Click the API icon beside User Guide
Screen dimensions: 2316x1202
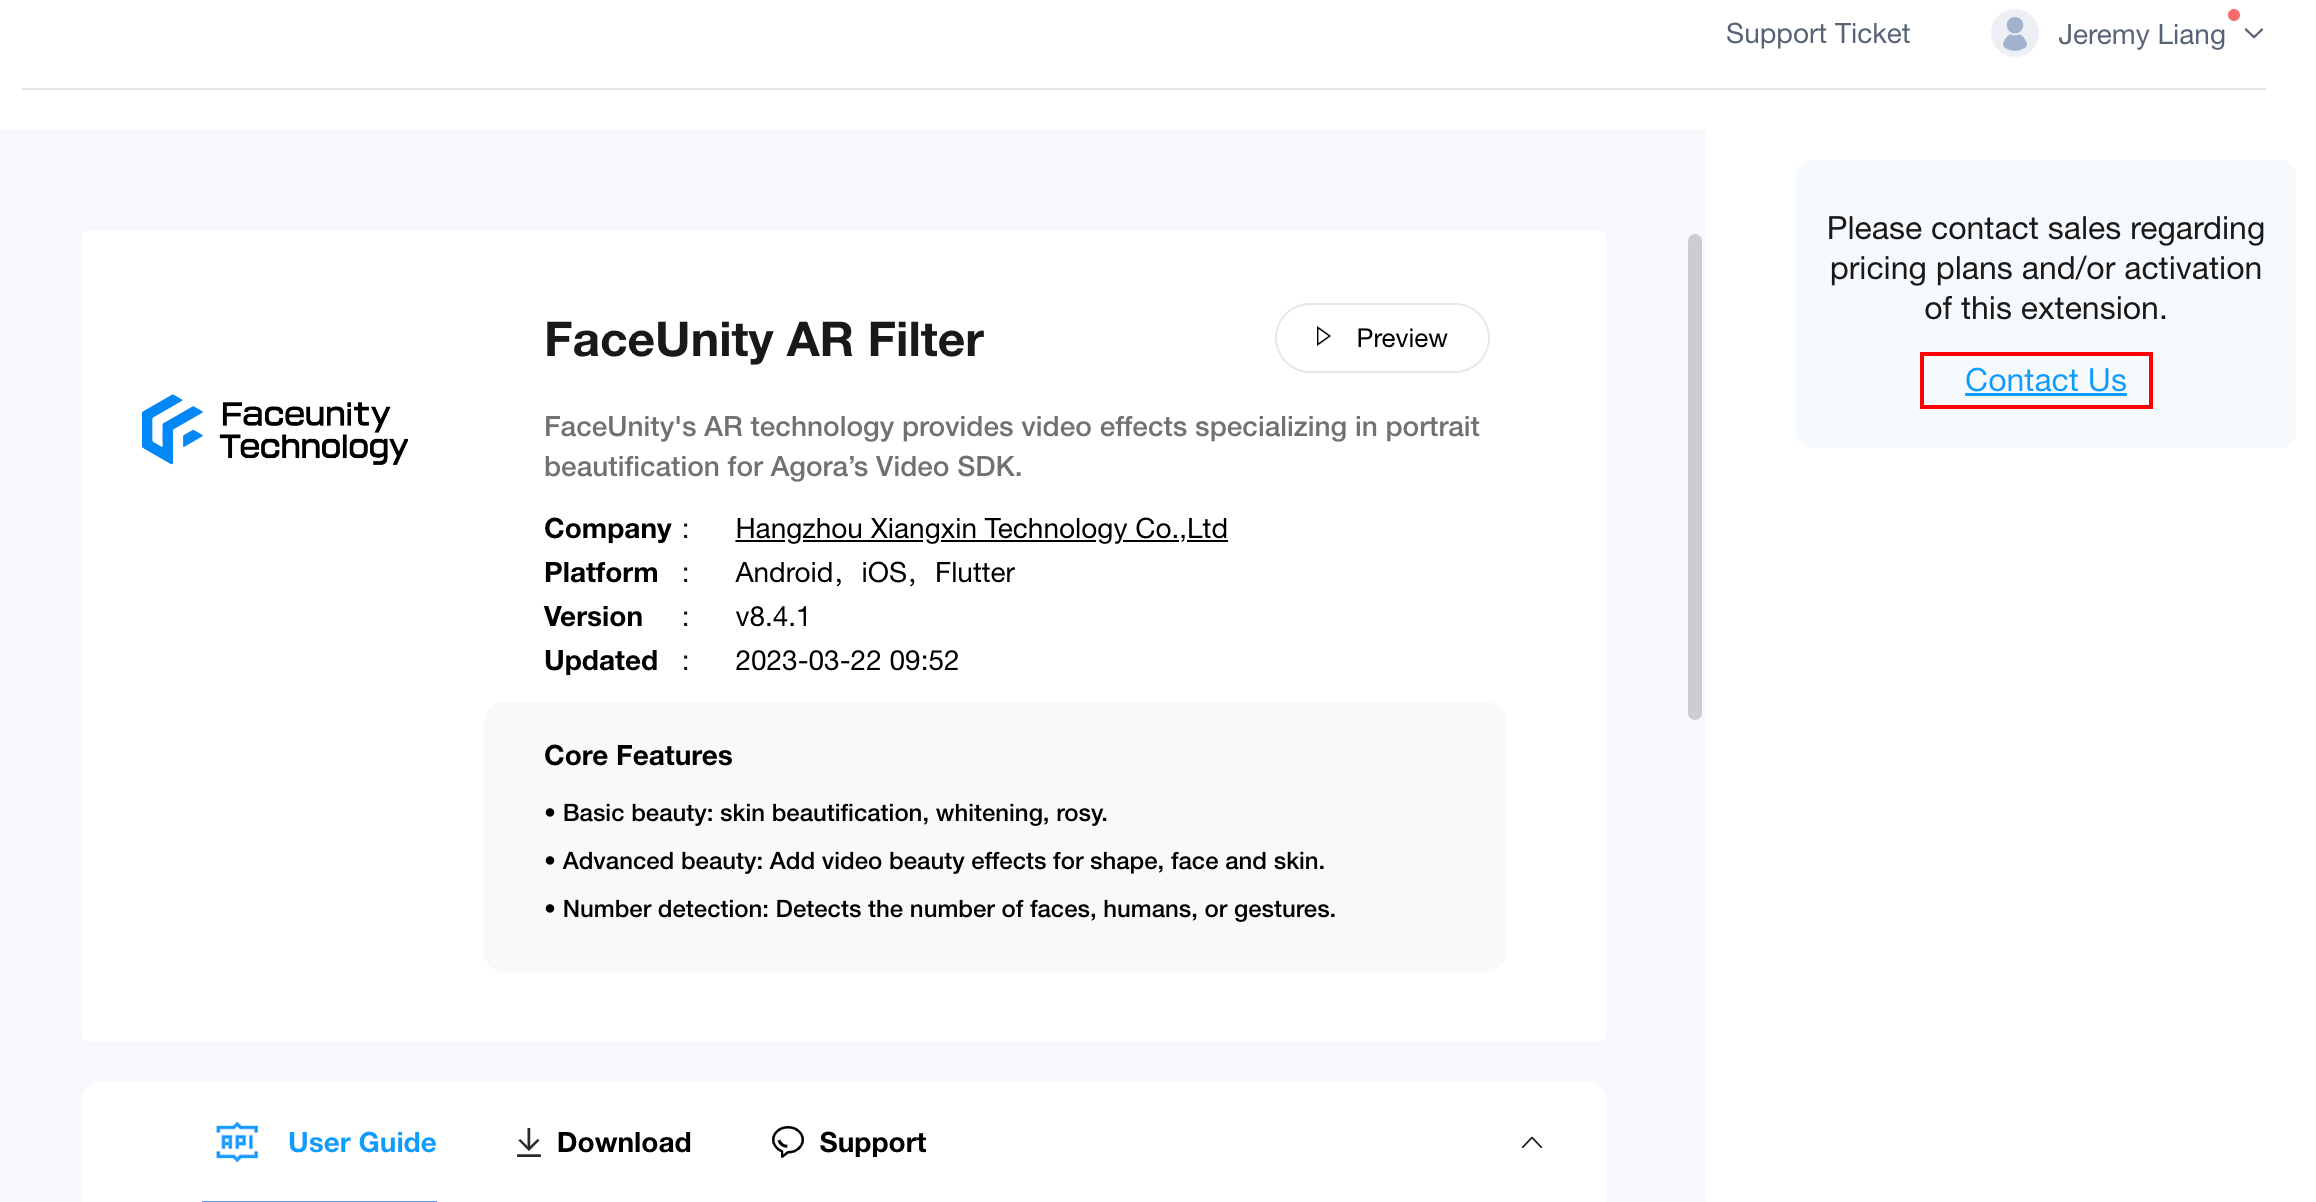coord(237,1142)
